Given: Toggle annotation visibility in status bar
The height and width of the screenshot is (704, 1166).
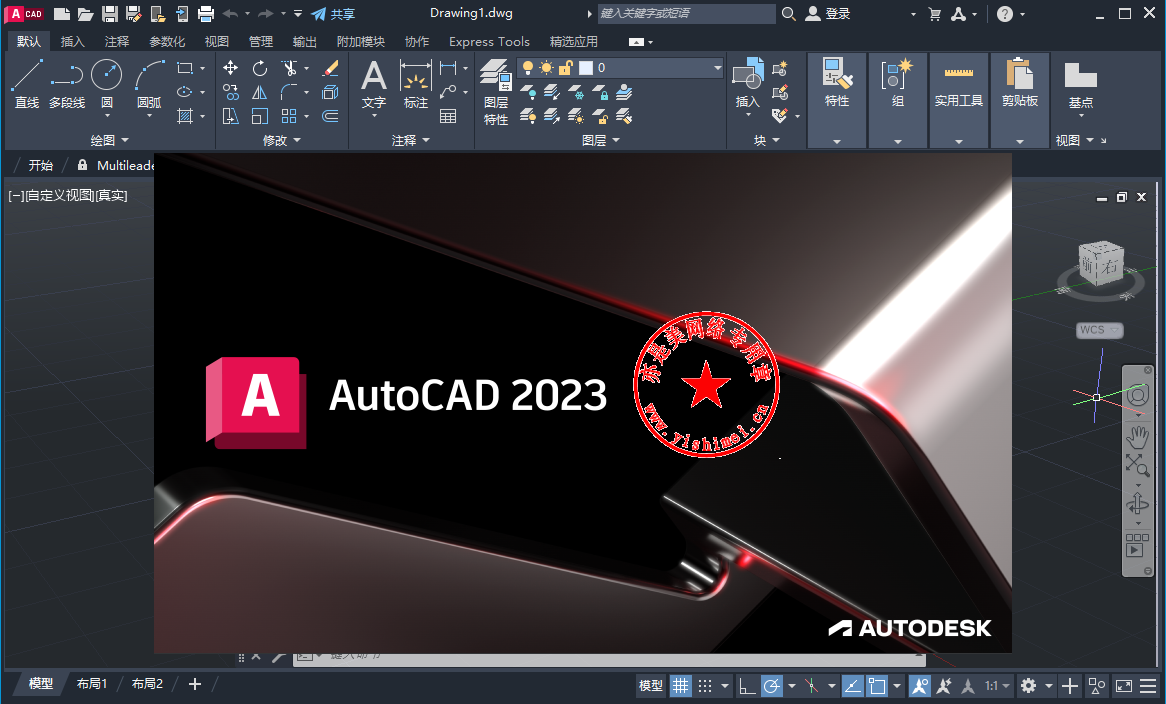Looking at the screenshot, I should pyautogui.click(x=920, y=685).
